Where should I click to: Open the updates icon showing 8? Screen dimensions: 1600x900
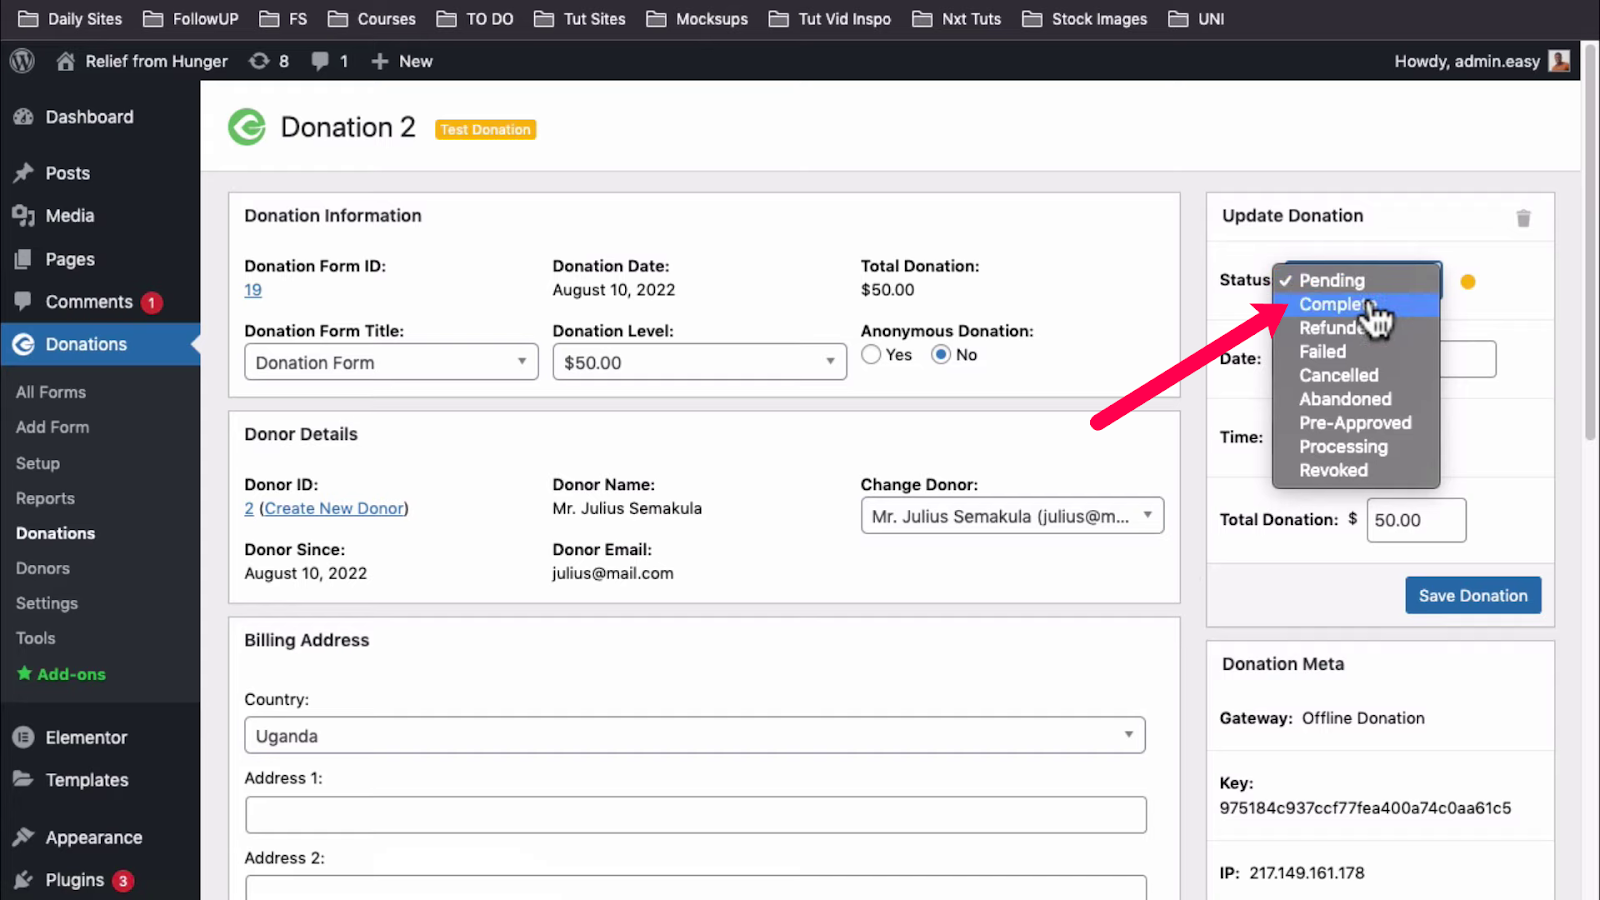tap(260, 61)
